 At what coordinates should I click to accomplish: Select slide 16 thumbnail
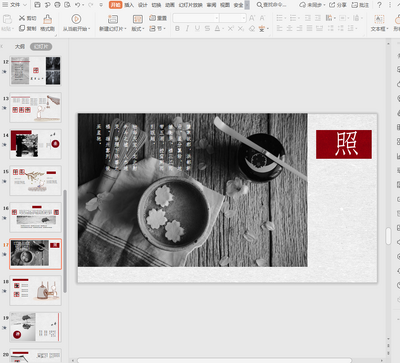click(x=36, y=217)
